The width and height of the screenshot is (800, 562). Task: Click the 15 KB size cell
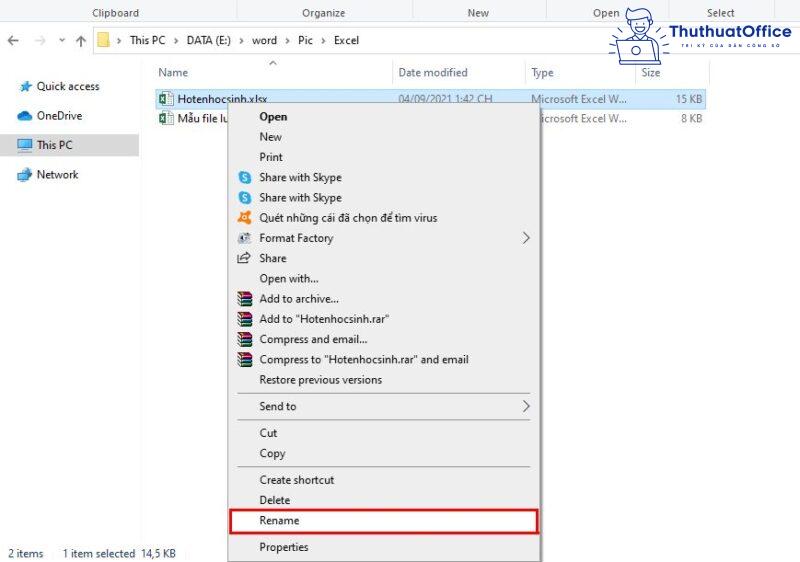[689, 98]
